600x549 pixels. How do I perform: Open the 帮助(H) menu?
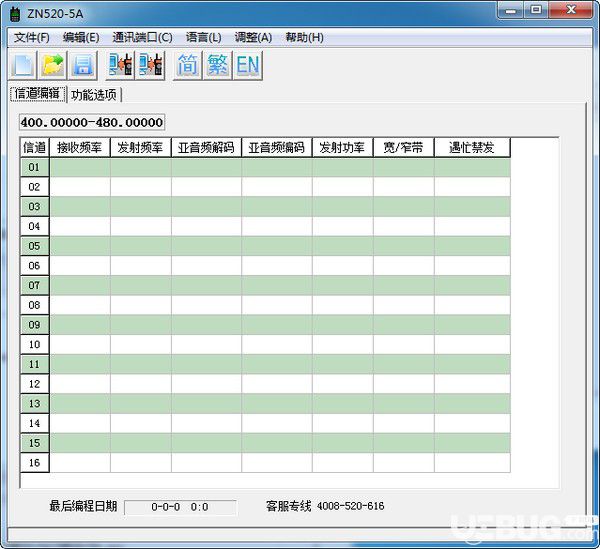click(304, 37)
